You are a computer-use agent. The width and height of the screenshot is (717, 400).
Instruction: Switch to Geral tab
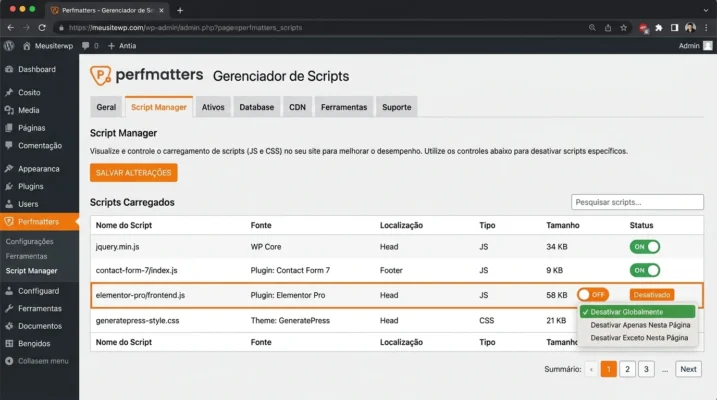106,107
